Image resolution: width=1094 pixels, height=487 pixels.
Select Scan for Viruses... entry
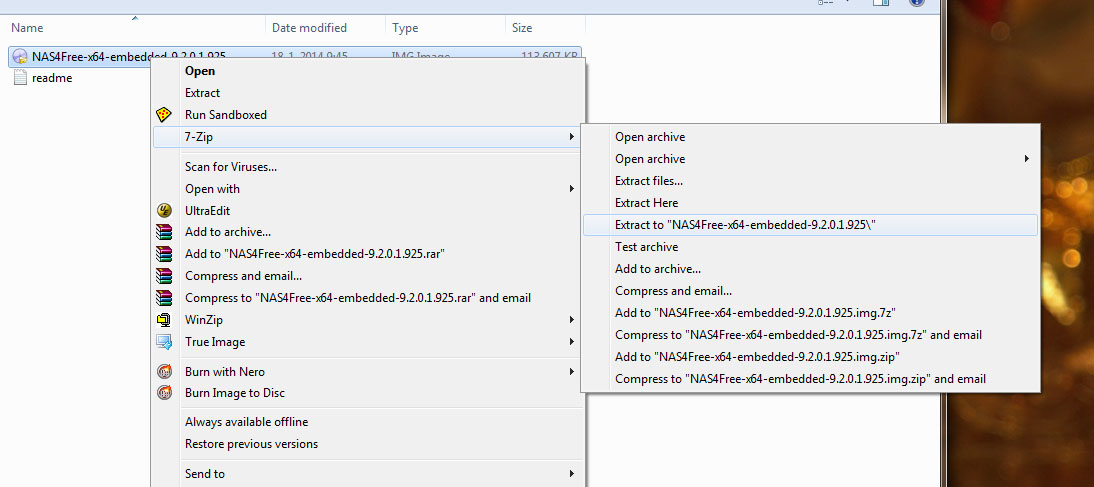[231, 167]
